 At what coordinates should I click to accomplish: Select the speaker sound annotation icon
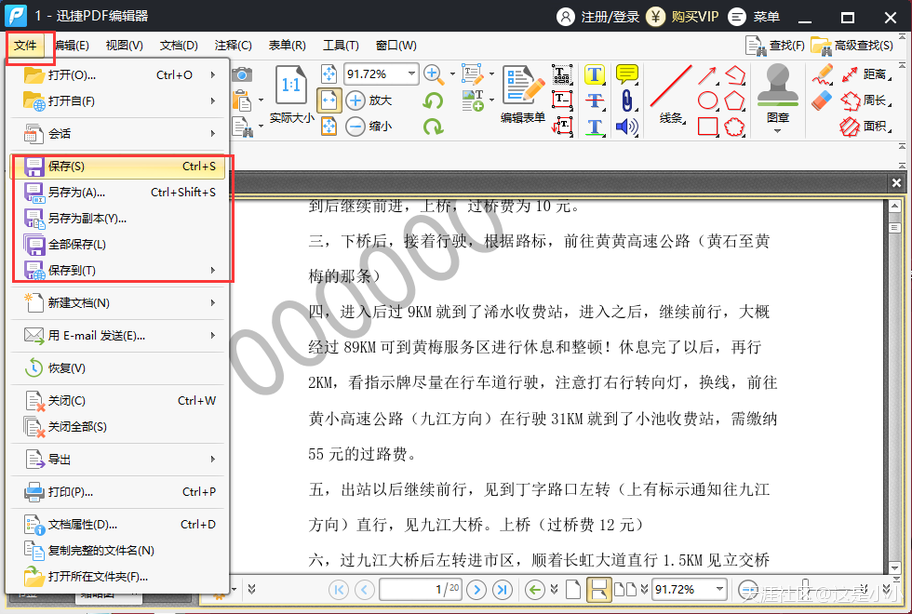click(627, 127)
